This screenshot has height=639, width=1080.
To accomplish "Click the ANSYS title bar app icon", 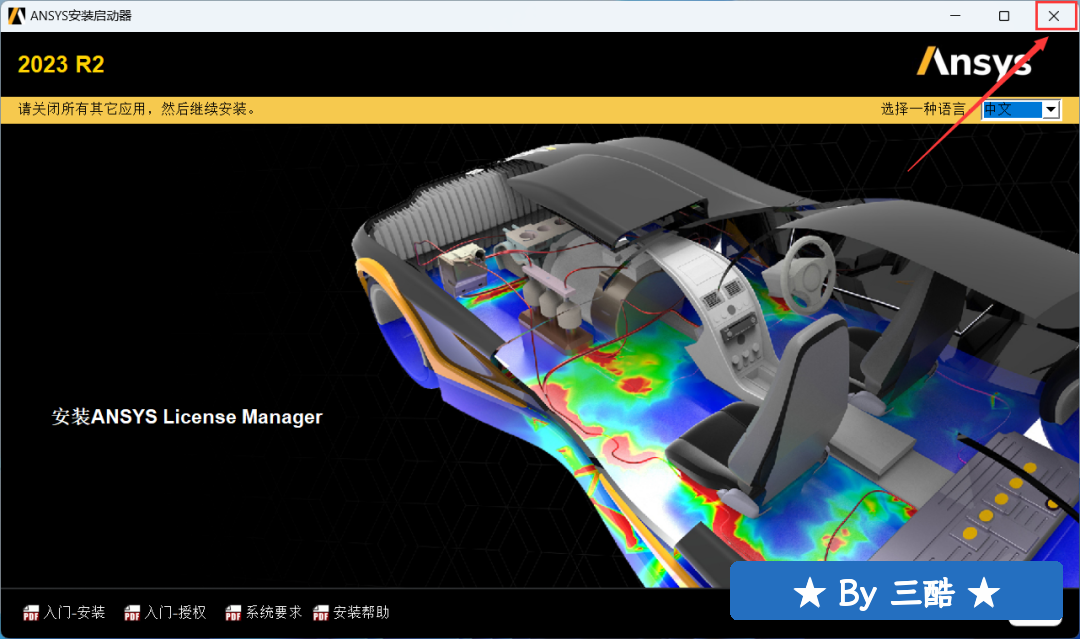I will [x=16, y=16].
